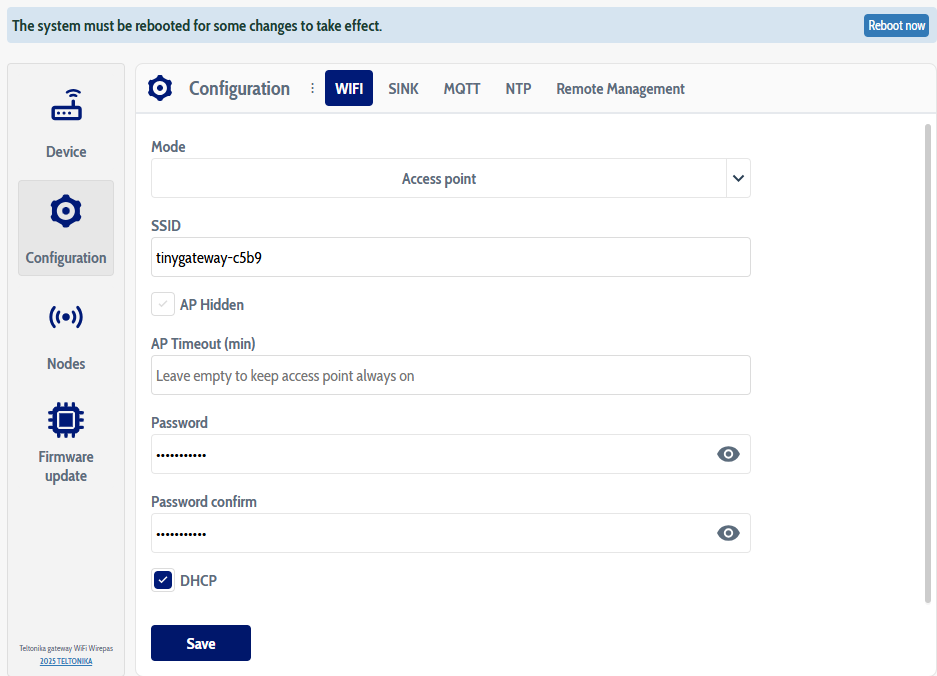The height and width of the screenshot is (676, 937).
Task: Click the Save button
Action: [200, 643]
